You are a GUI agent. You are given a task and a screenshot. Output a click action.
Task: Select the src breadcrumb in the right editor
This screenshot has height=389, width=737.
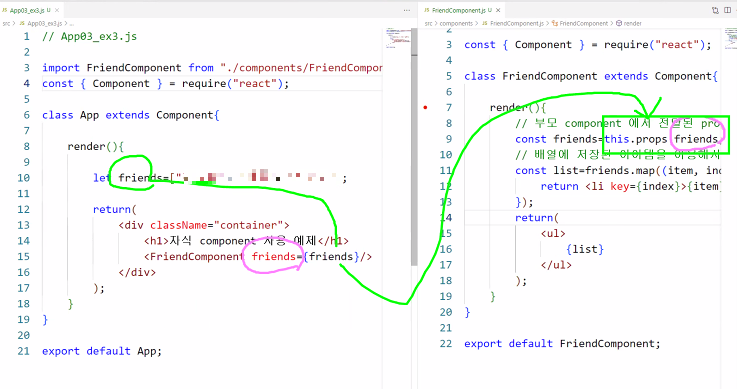pyautogui.click(x=428, y=23)
